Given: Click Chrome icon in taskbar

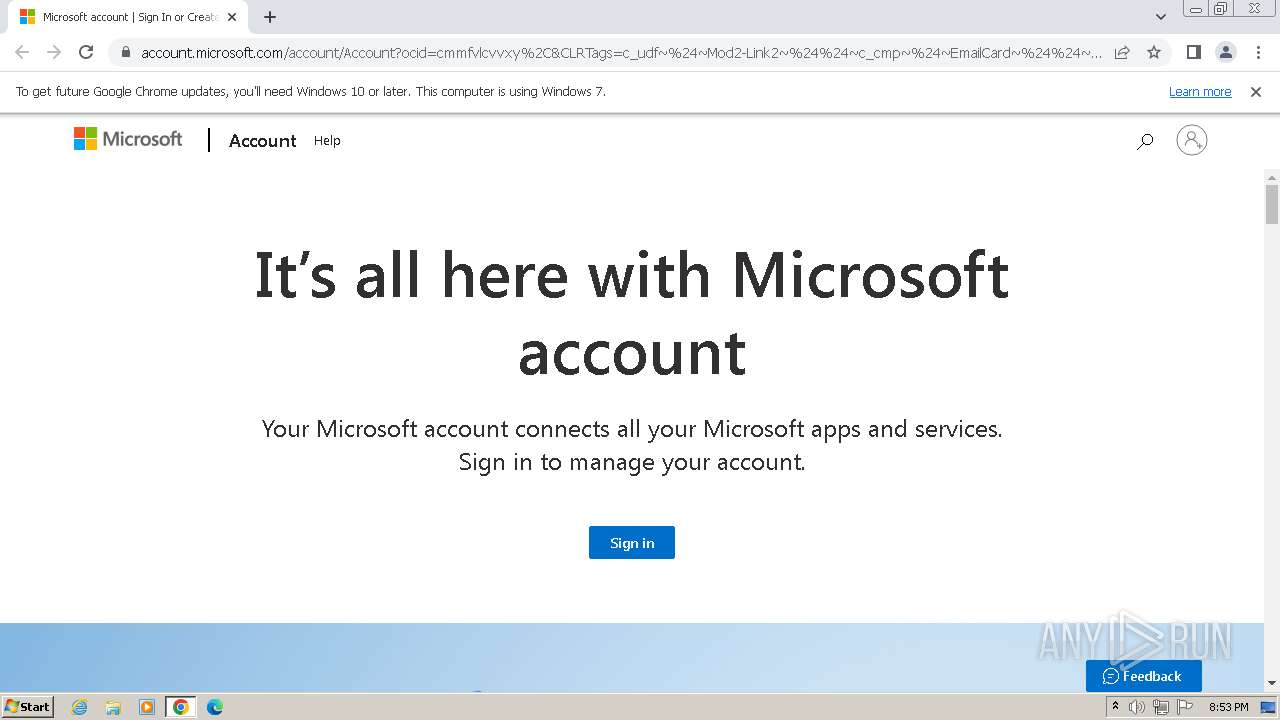Looking at the screenshot, I should pyautogui.click(x=180, y=707).
